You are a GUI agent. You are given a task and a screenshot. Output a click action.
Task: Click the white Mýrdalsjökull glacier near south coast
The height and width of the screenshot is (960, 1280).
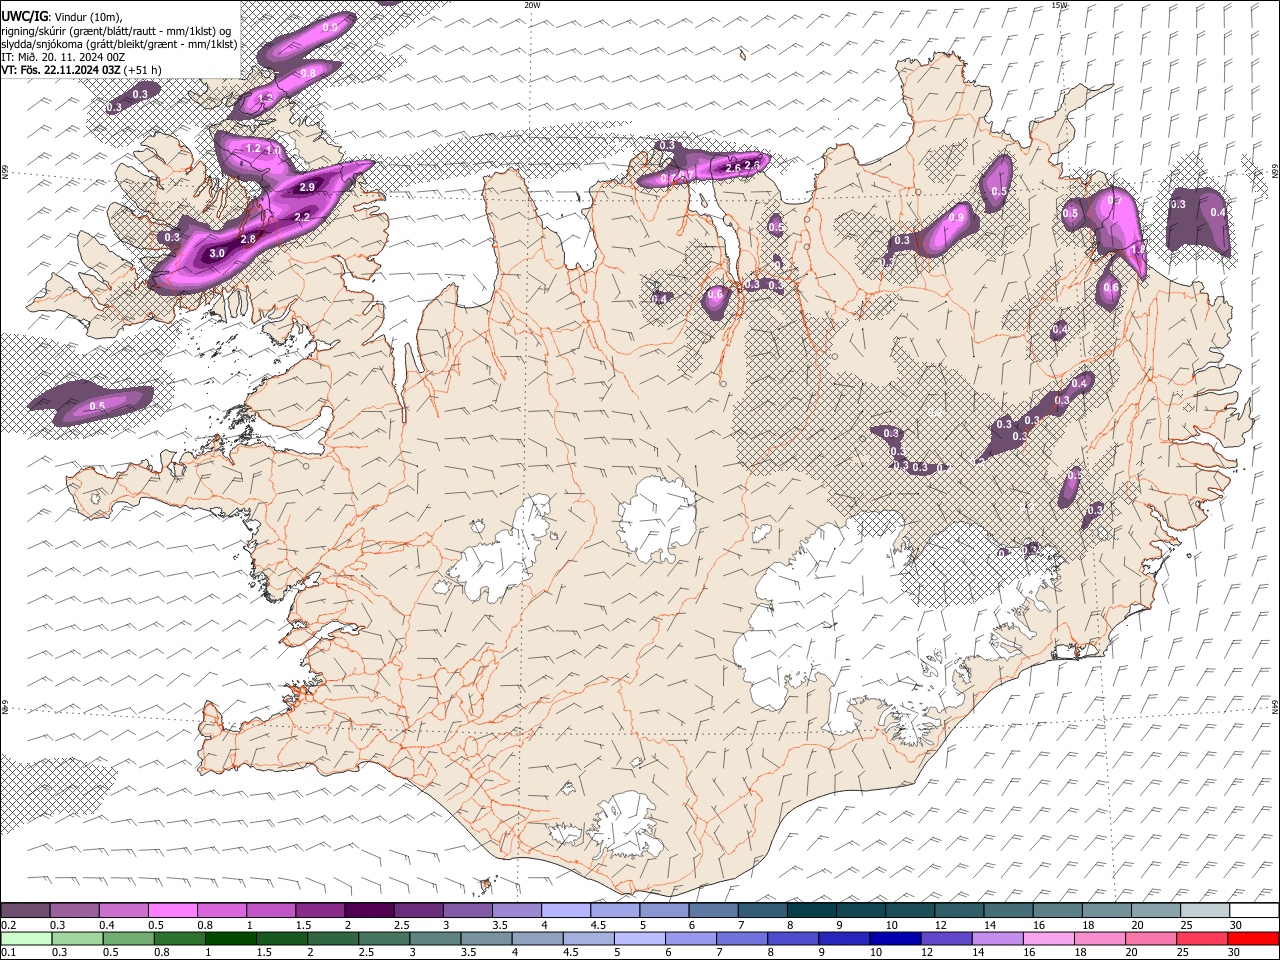click(627, 827)
